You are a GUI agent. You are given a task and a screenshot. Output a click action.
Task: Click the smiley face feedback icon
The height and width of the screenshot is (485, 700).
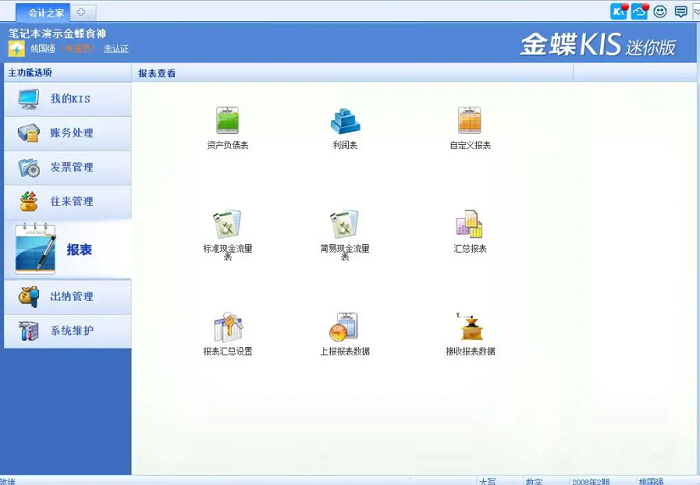coord(660,12)
